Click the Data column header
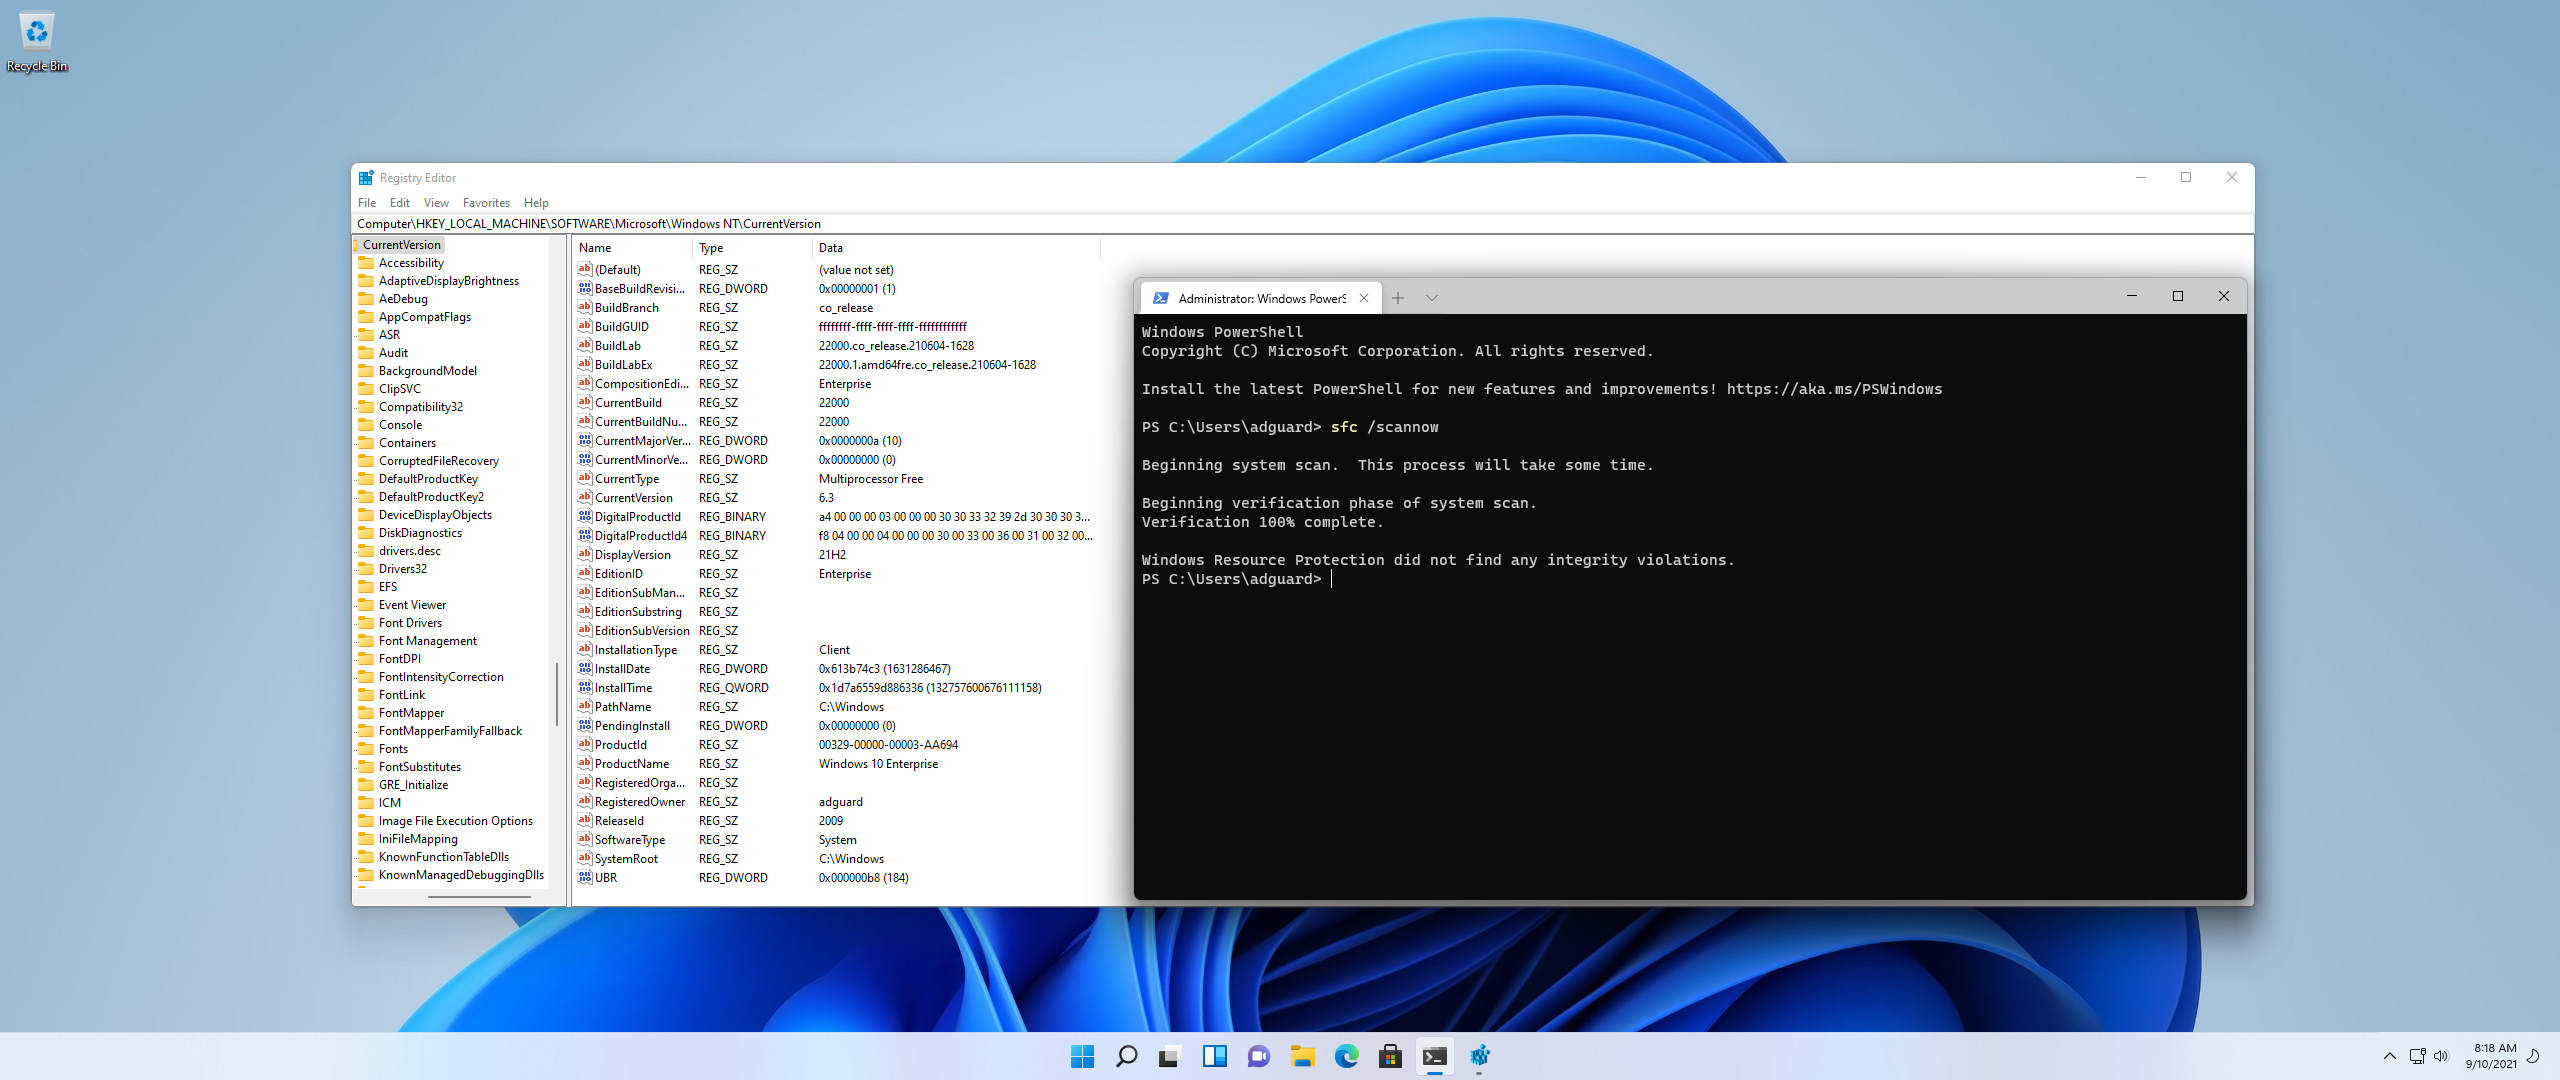The image size is (2560, 1080). (x=956, y=248)
